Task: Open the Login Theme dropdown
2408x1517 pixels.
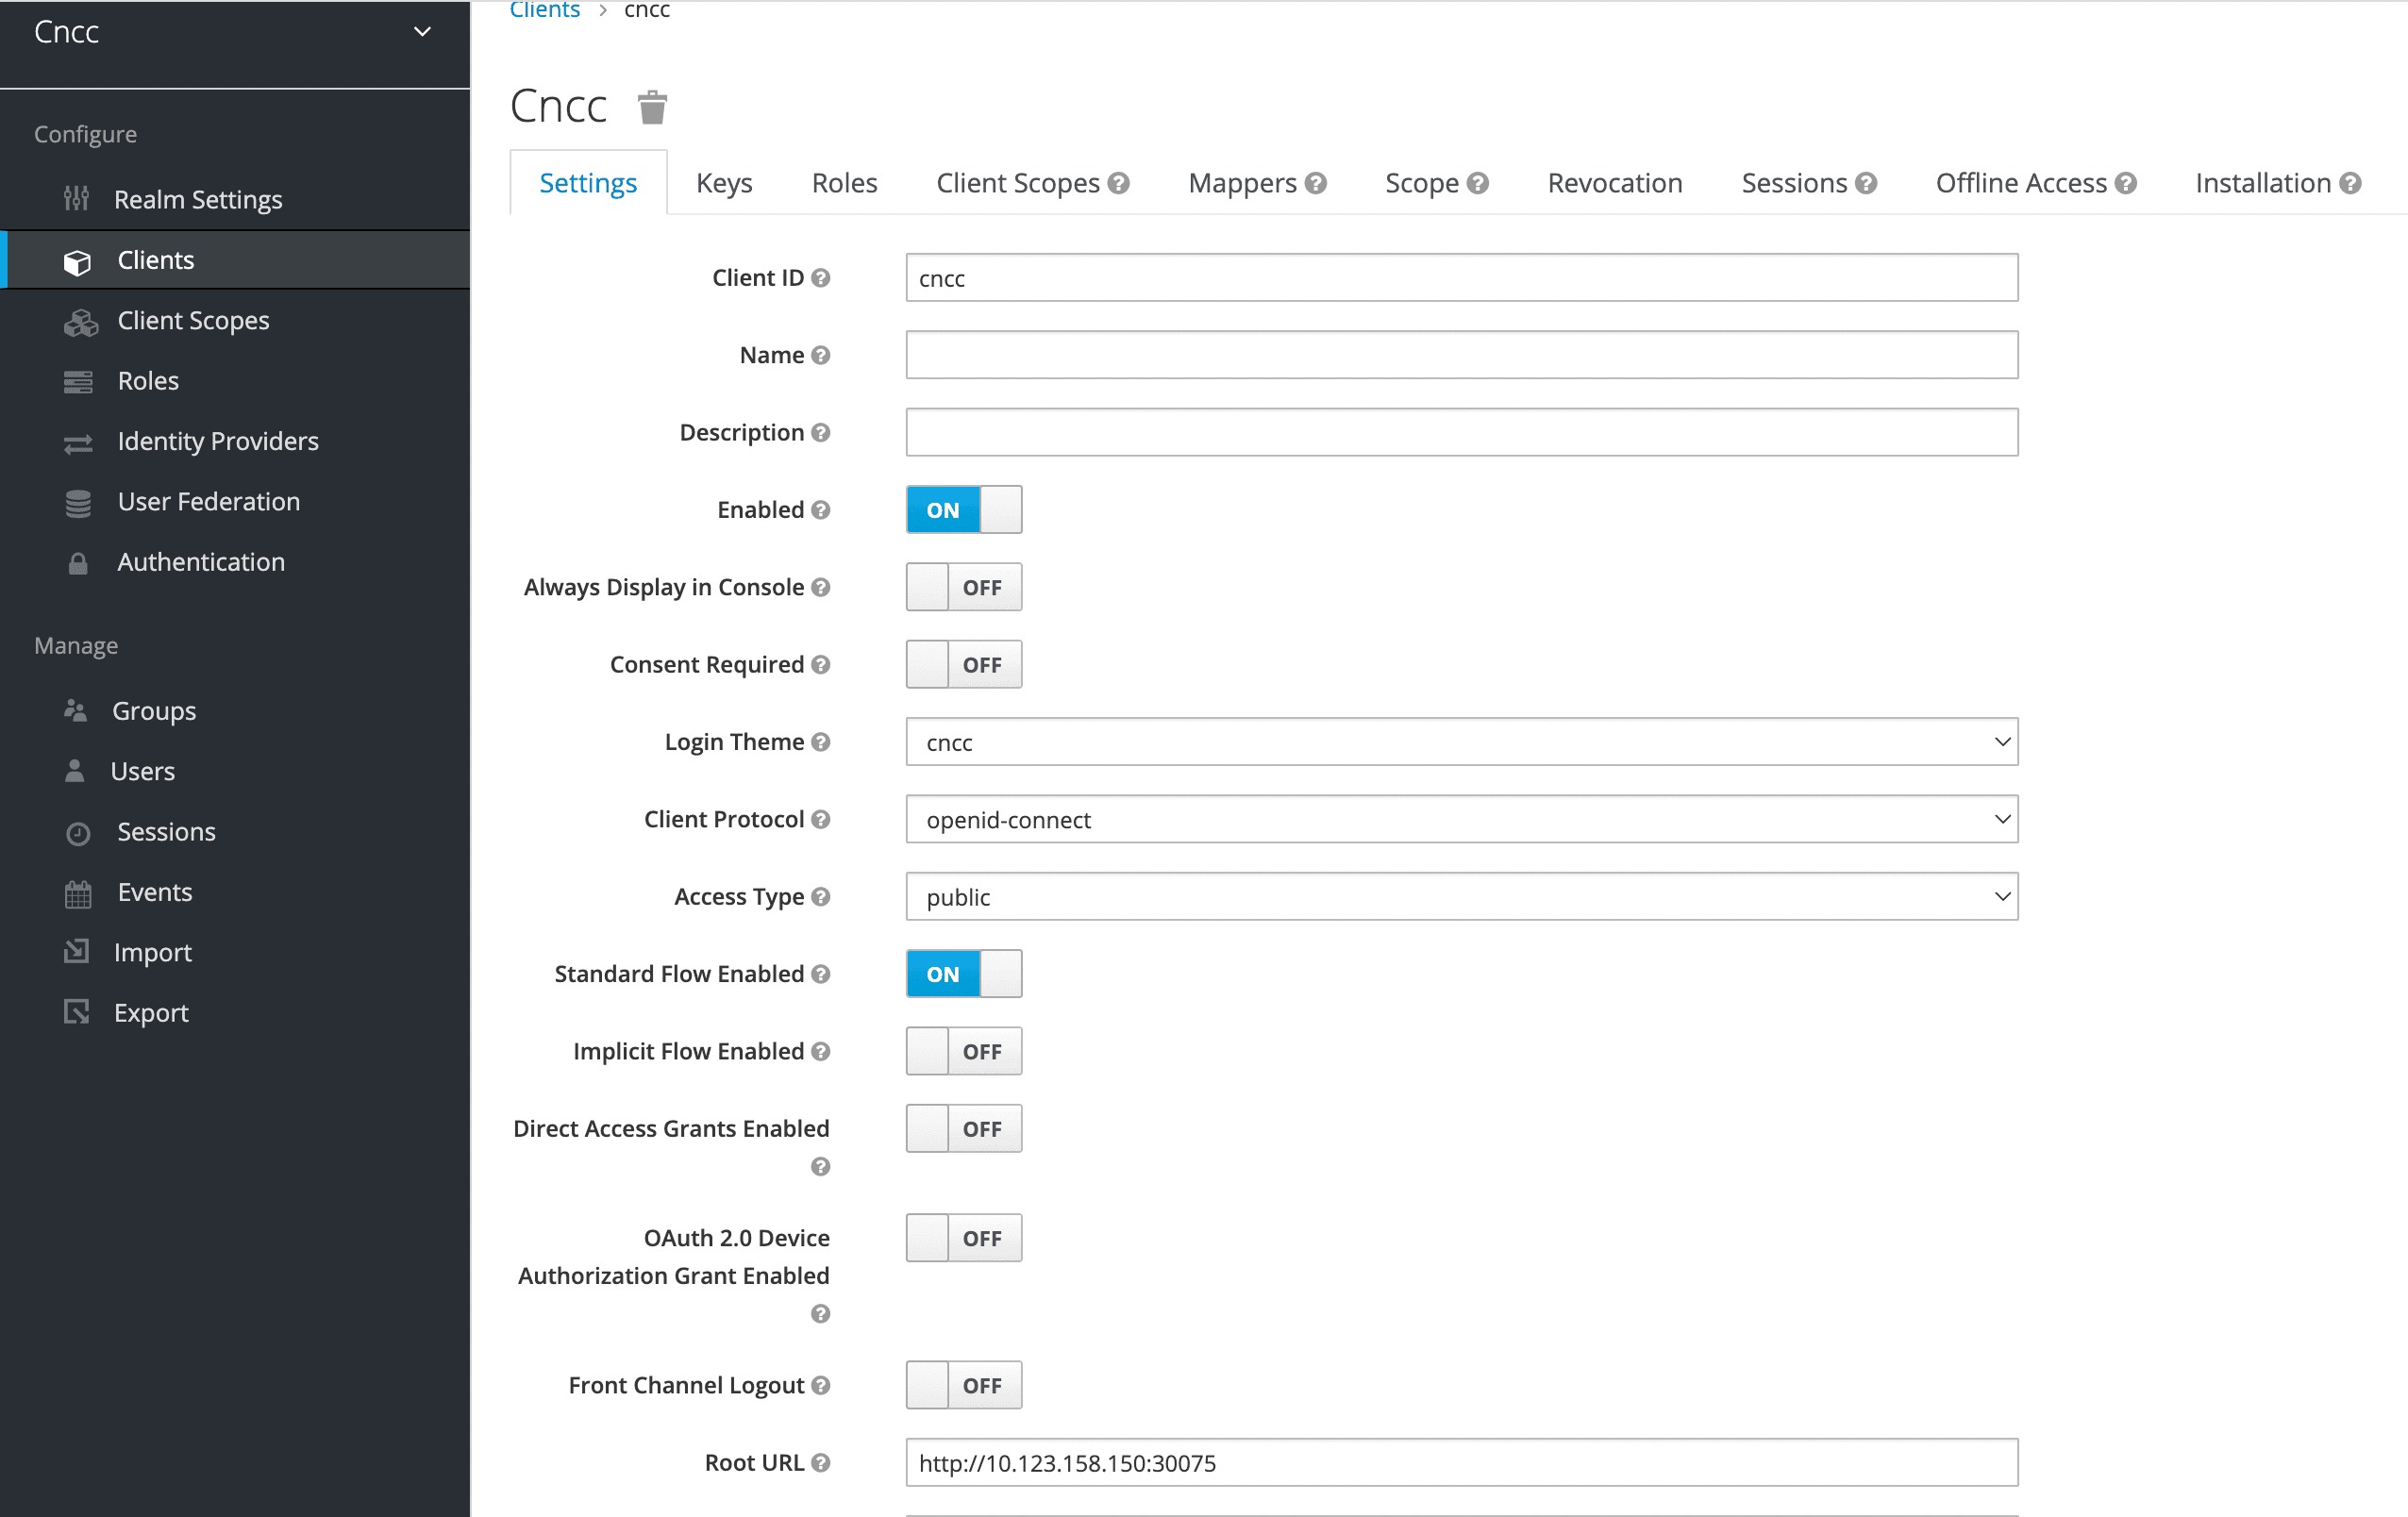Action: click(x=1461, y=742)
